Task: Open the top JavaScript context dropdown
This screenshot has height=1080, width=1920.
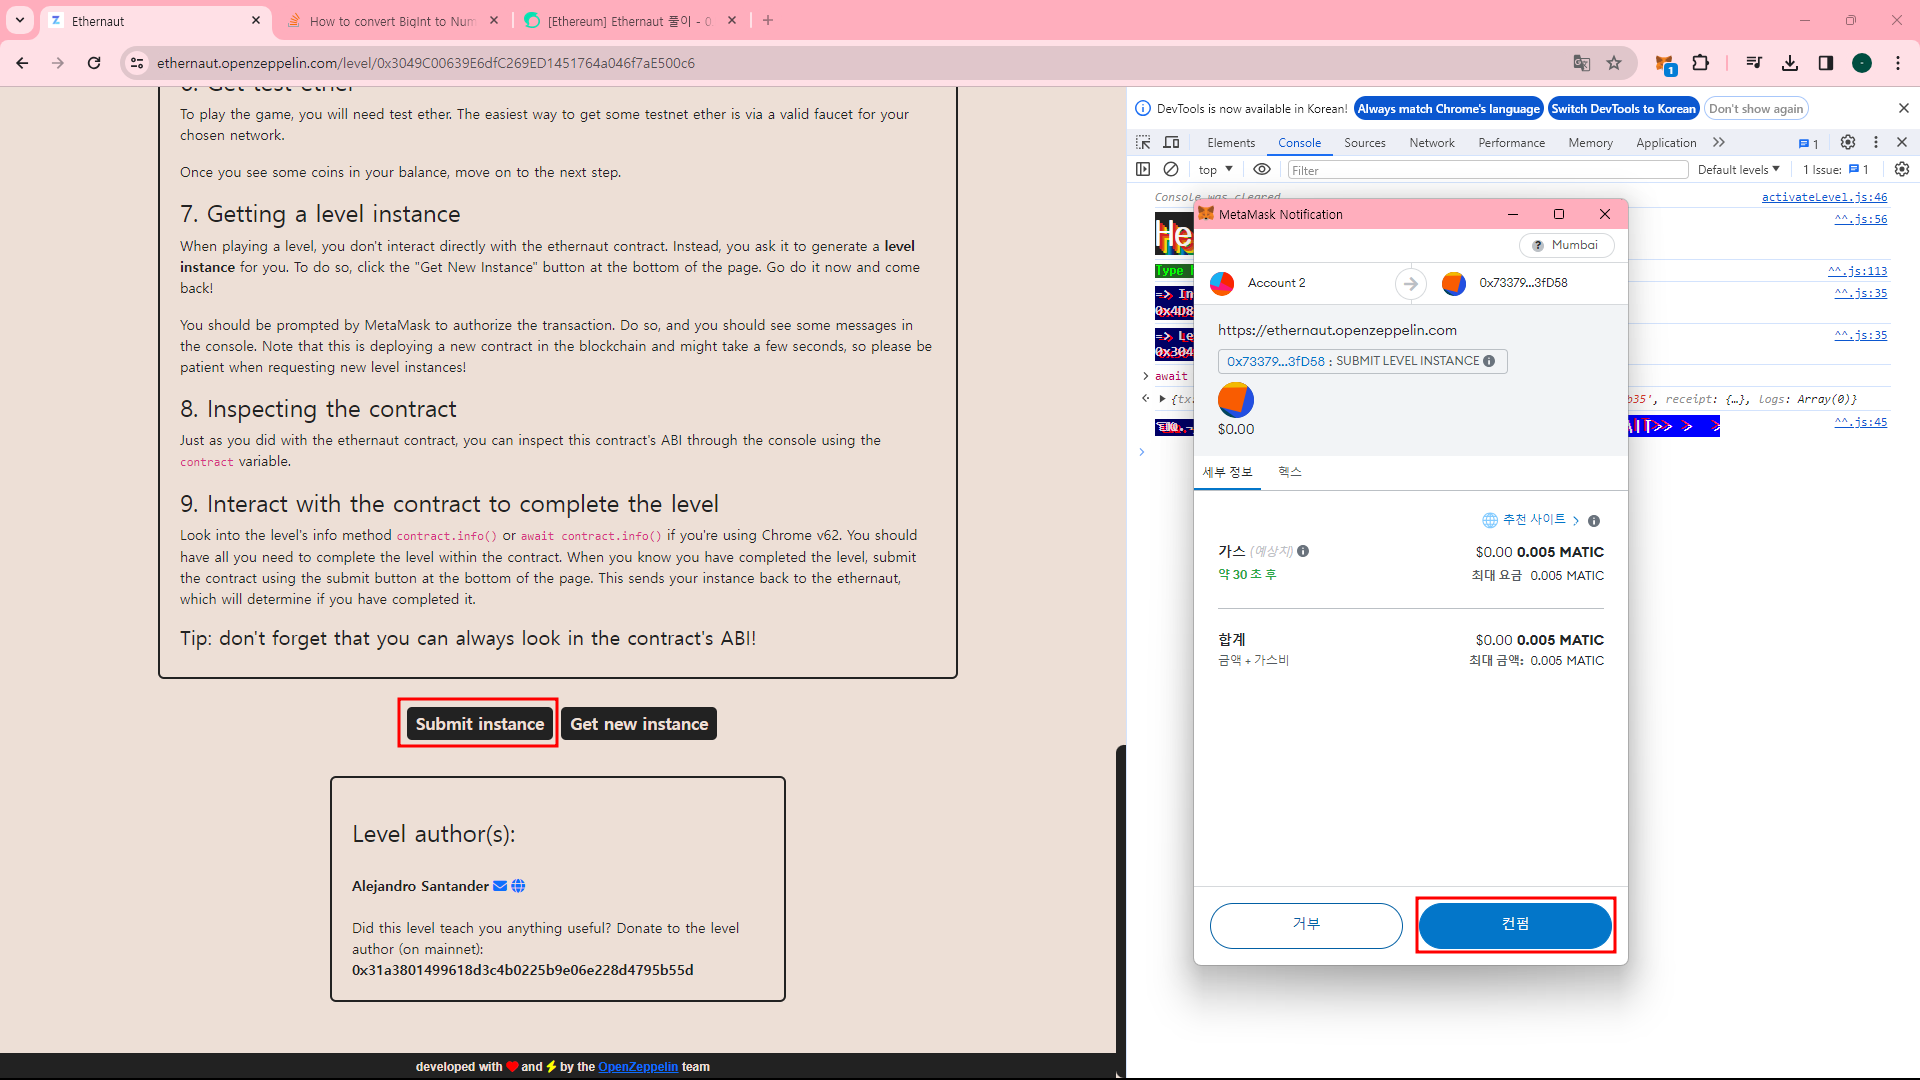Action: click(x=1215, y=170)
